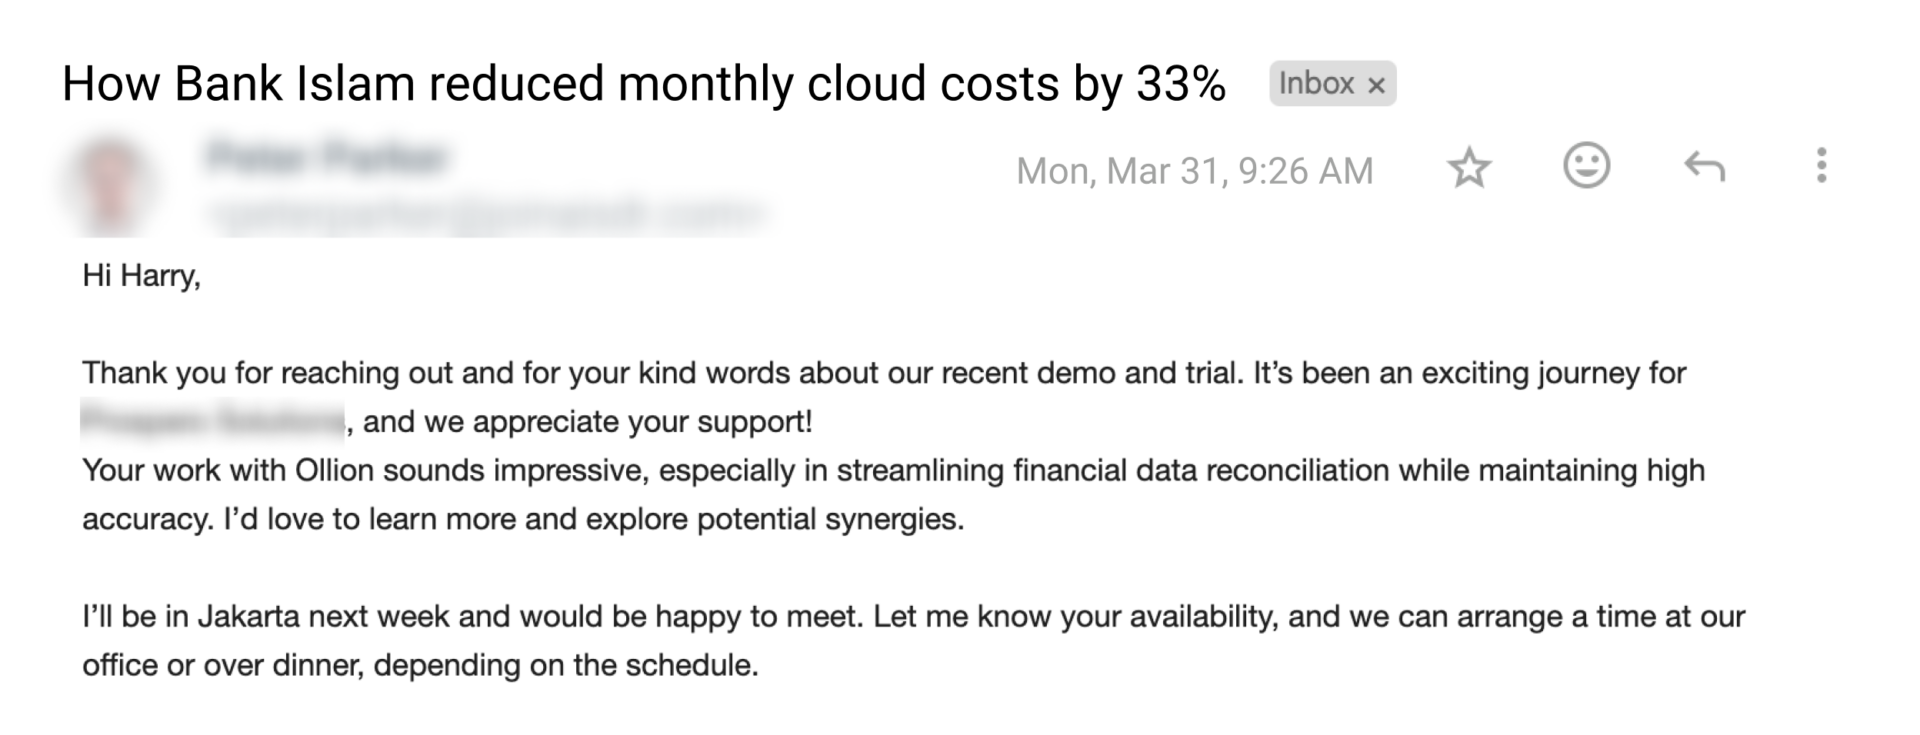Click the word "Ollion" in the email
The height and width of the screenshot is (735, 1920).
pyautogui.click(x=334, y=470)
